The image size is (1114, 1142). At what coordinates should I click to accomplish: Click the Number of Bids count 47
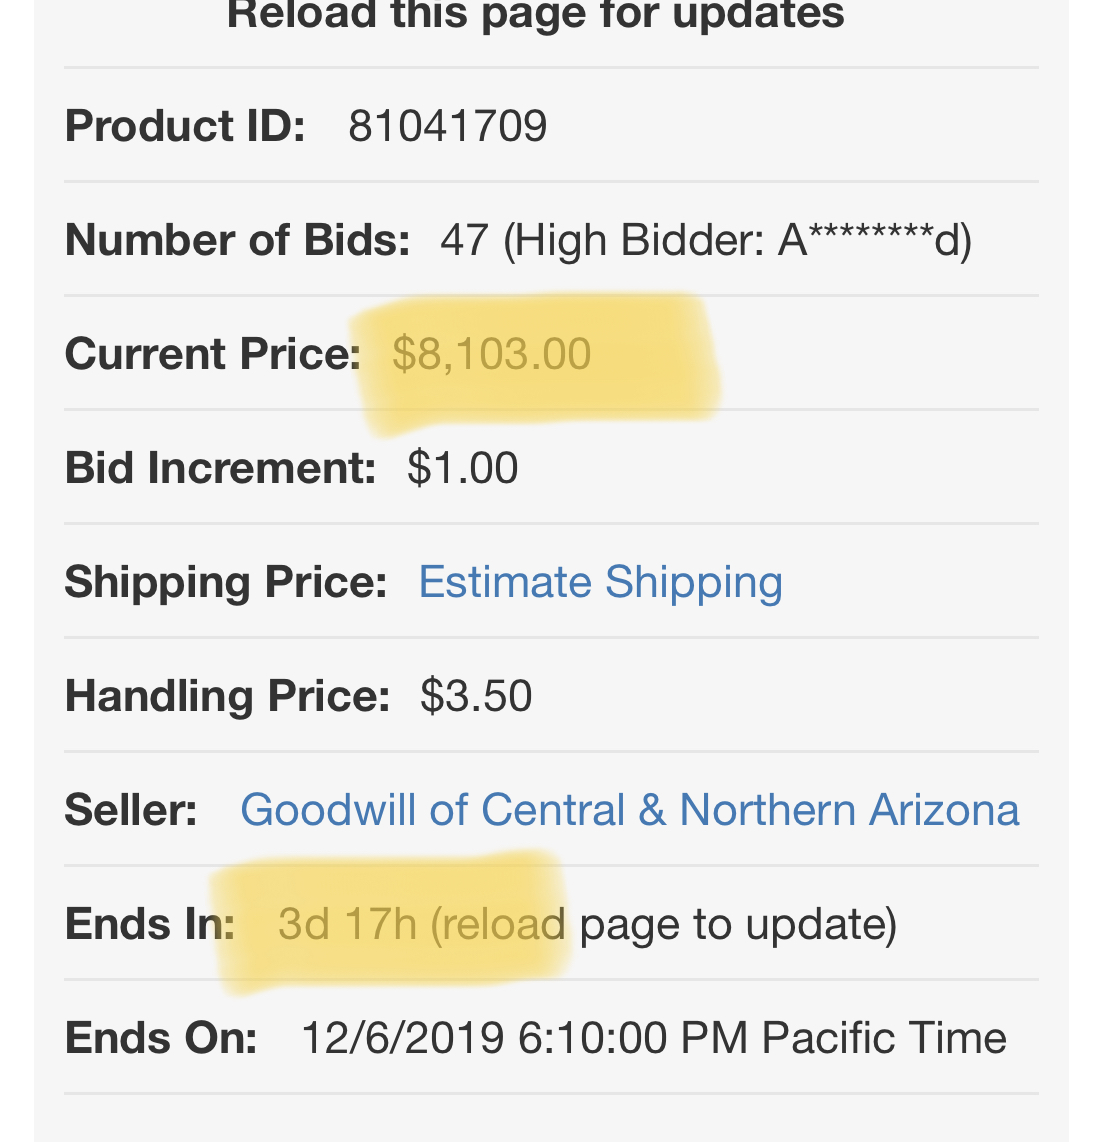tap(464, 241)
